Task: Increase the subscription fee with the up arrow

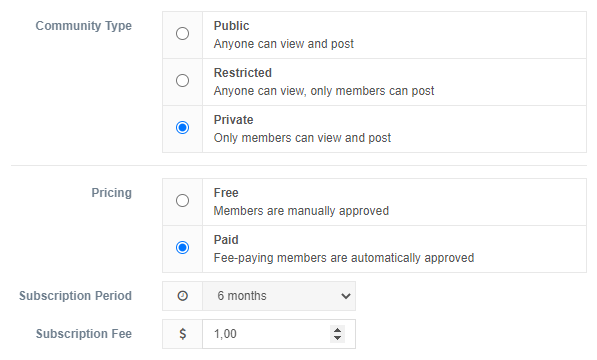Action: click(337, 330)
